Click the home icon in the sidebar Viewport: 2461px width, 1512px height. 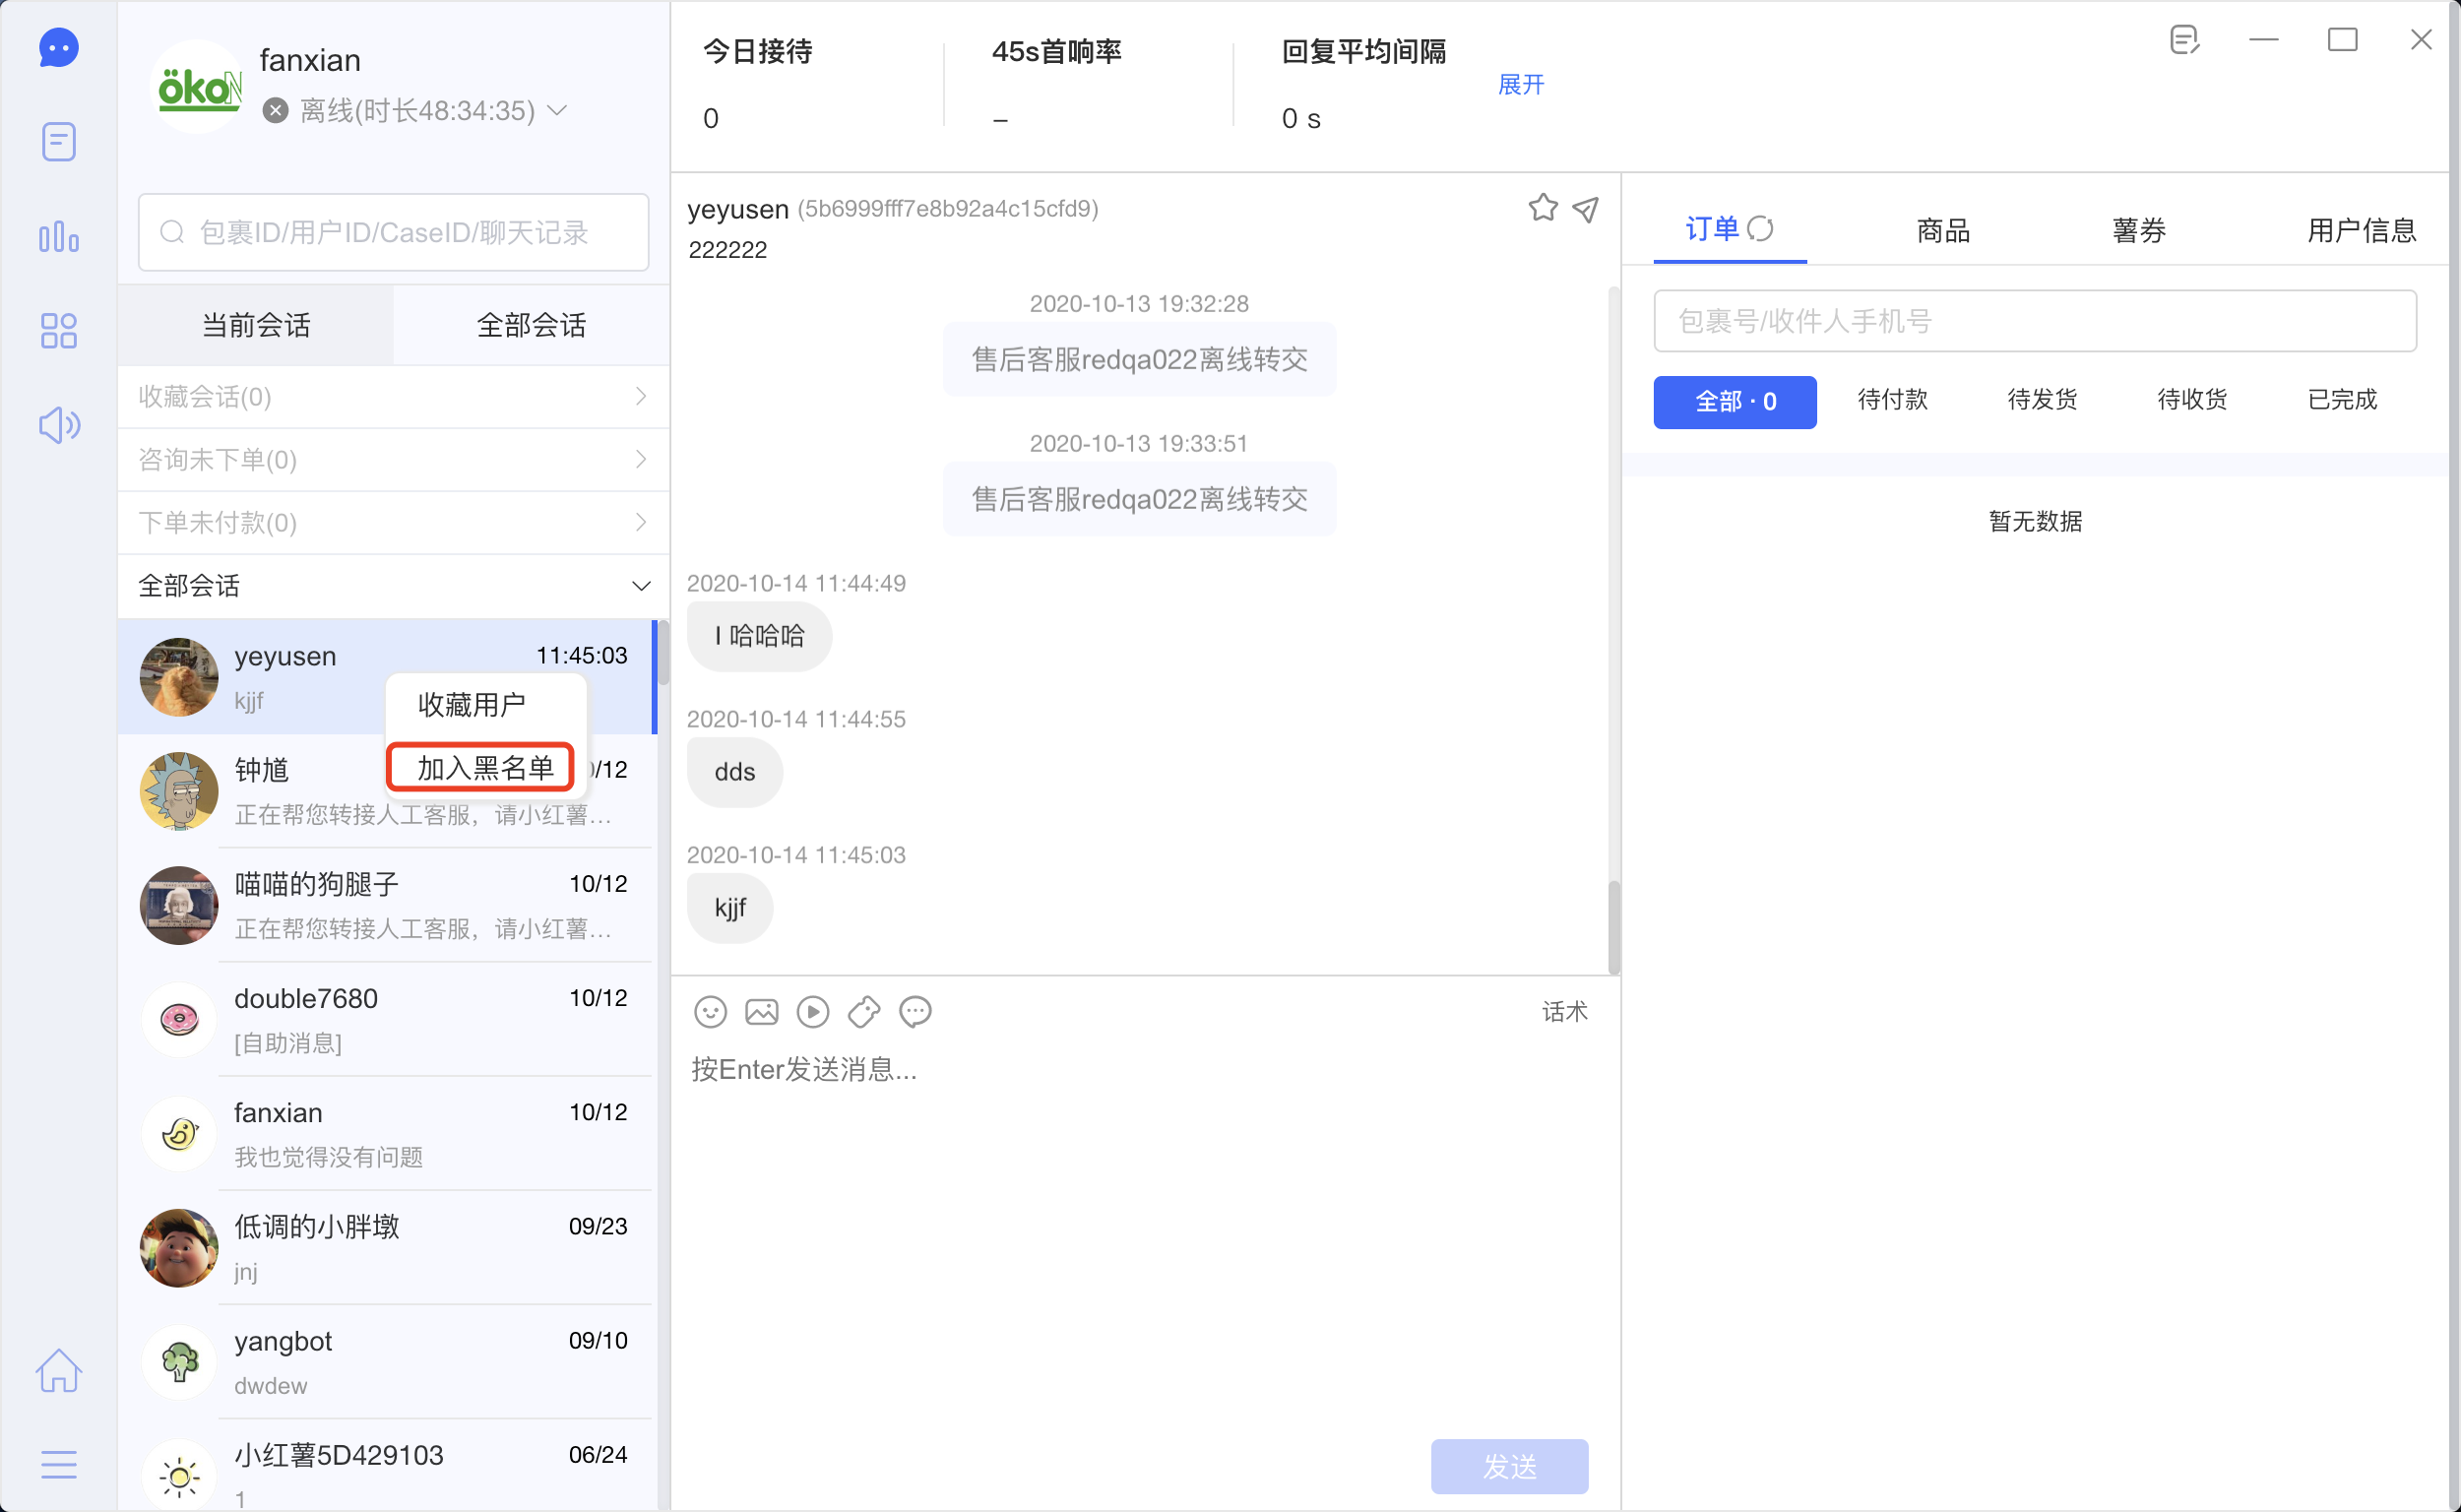point(58,1370)
